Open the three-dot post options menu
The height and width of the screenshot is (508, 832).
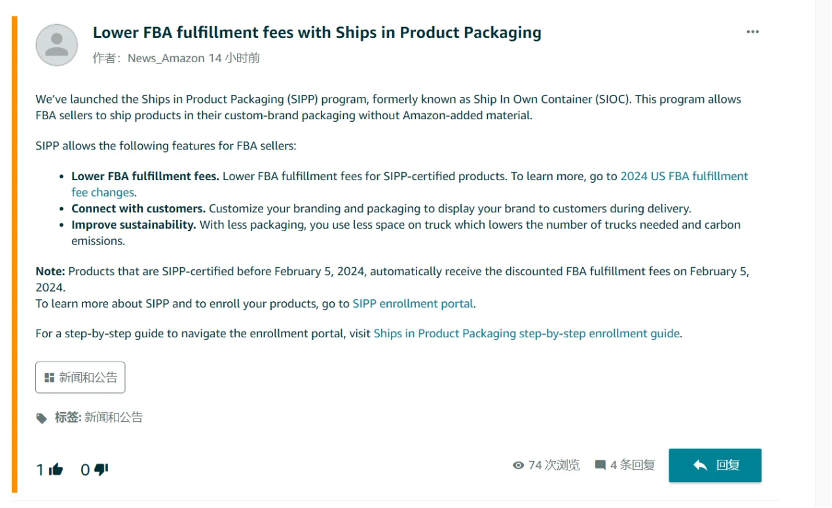(752, 32)
